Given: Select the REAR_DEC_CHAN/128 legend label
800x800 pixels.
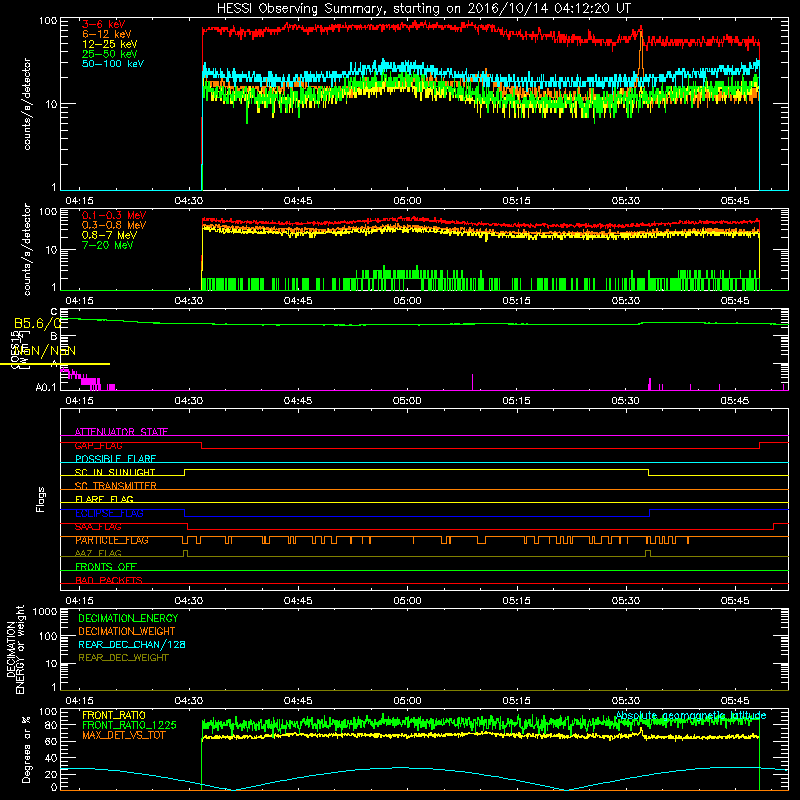Looking at the screenshot, I should coord(132,644).
